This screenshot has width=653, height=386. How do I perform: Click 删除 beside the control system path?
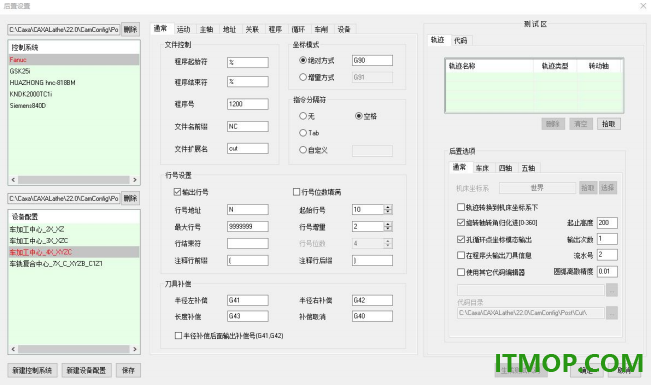[130, 30]
